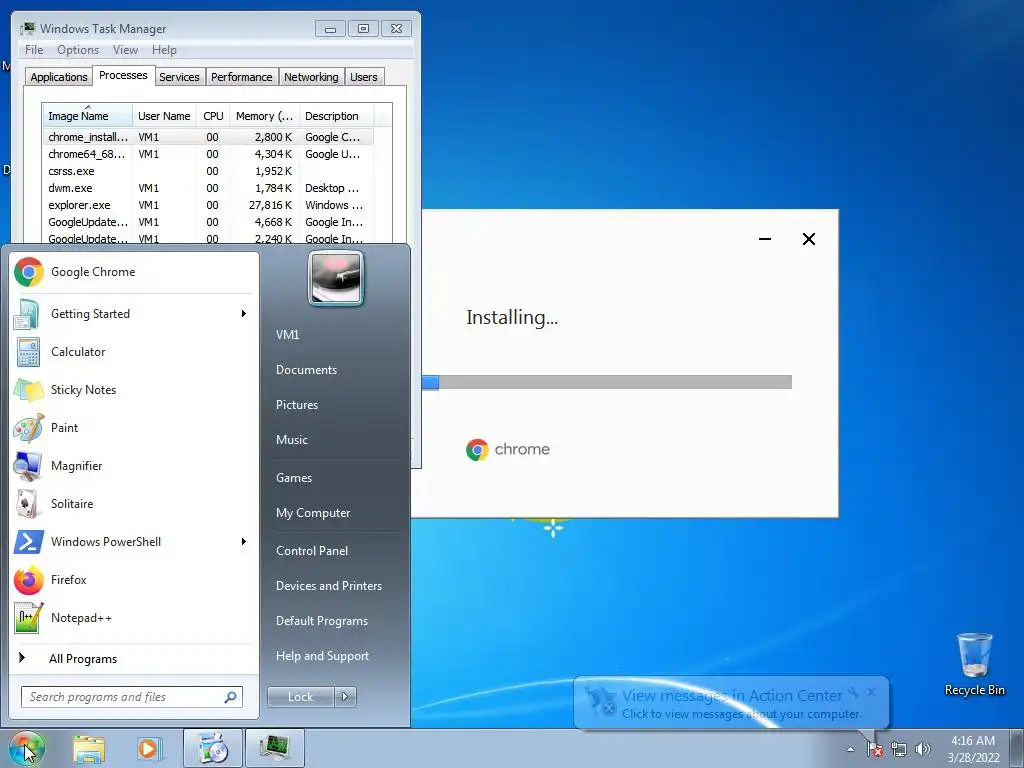Start Solitaire from Start menu
The image size is (1024, 768).
coord(134,504)
